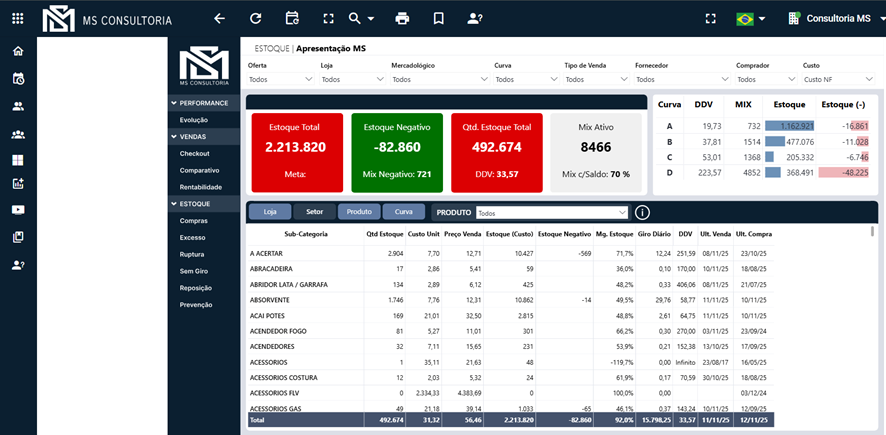Toggle the Setor view button
Image resolution: width=886 pixels, height=435 pixels.
[314, 212]
